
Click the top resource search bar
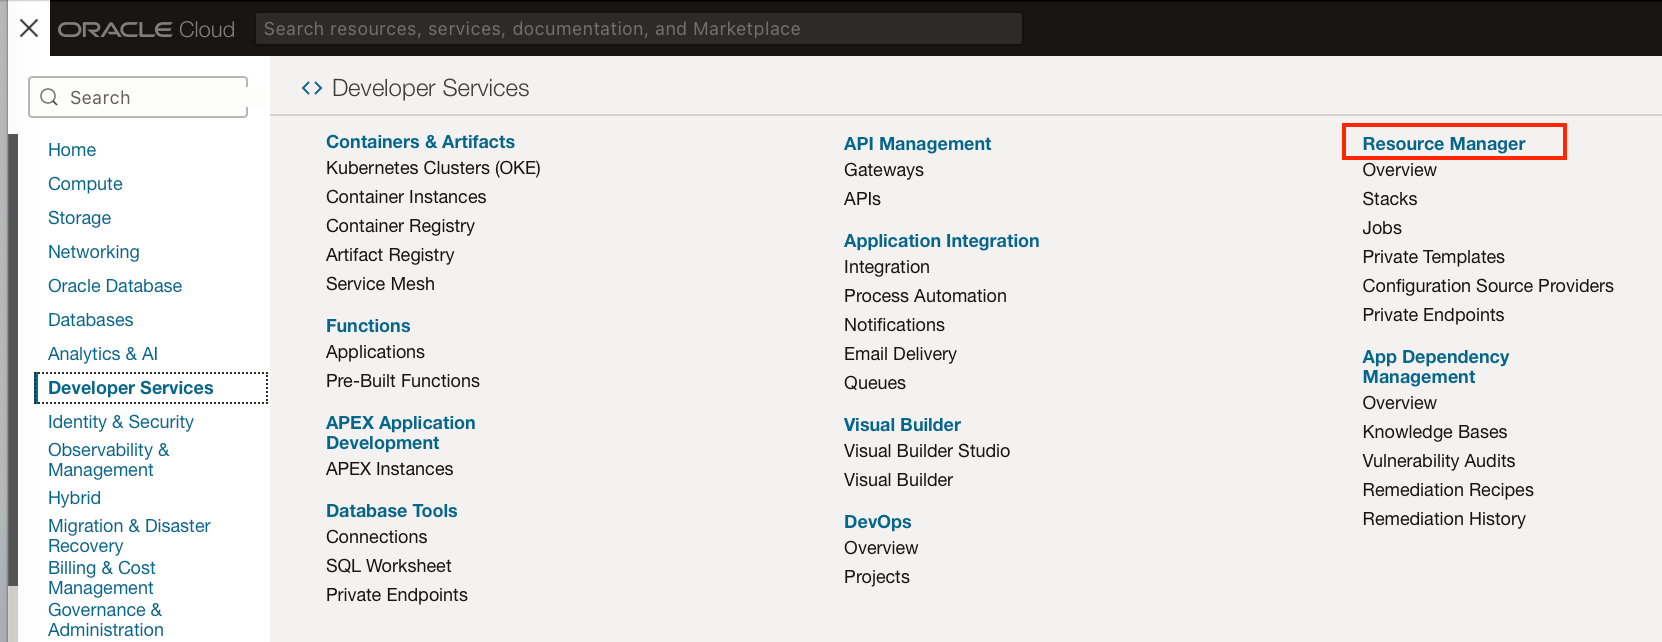pos(638,29)
